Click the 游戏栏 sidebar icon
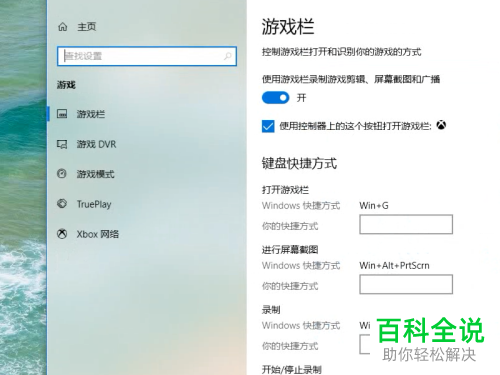 (x=62, y=114)
